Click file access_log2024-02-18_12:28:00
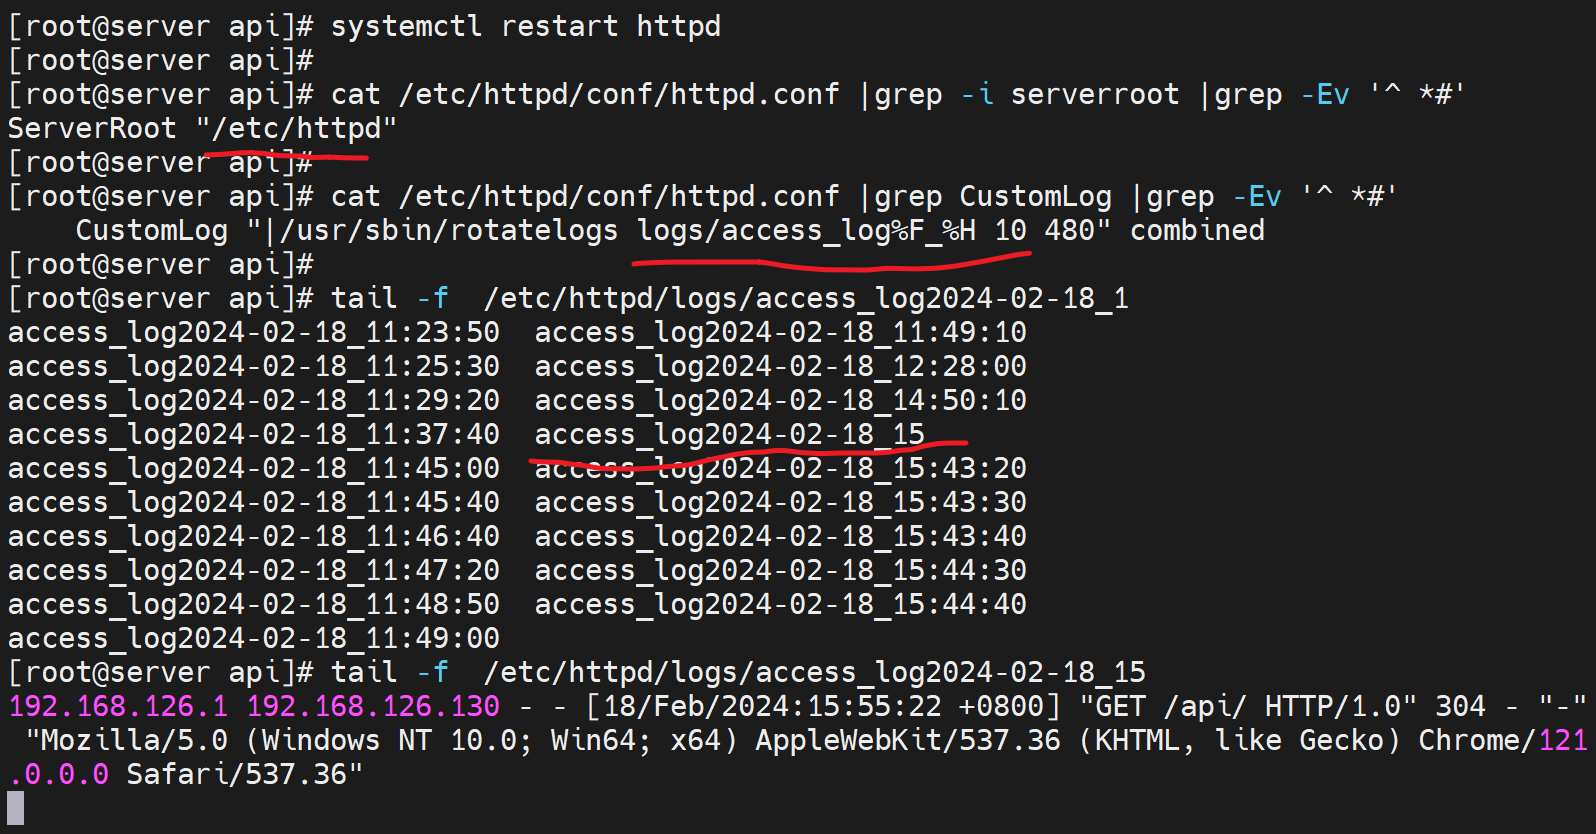The image size is (1596, 834). click(x=780, y=366)
